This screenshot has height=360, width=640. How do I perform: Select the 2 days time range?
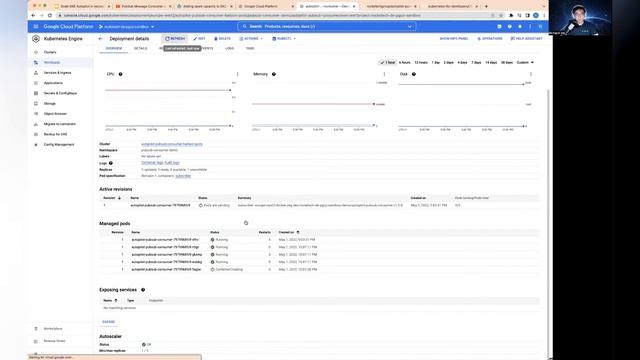pos(449,62)
